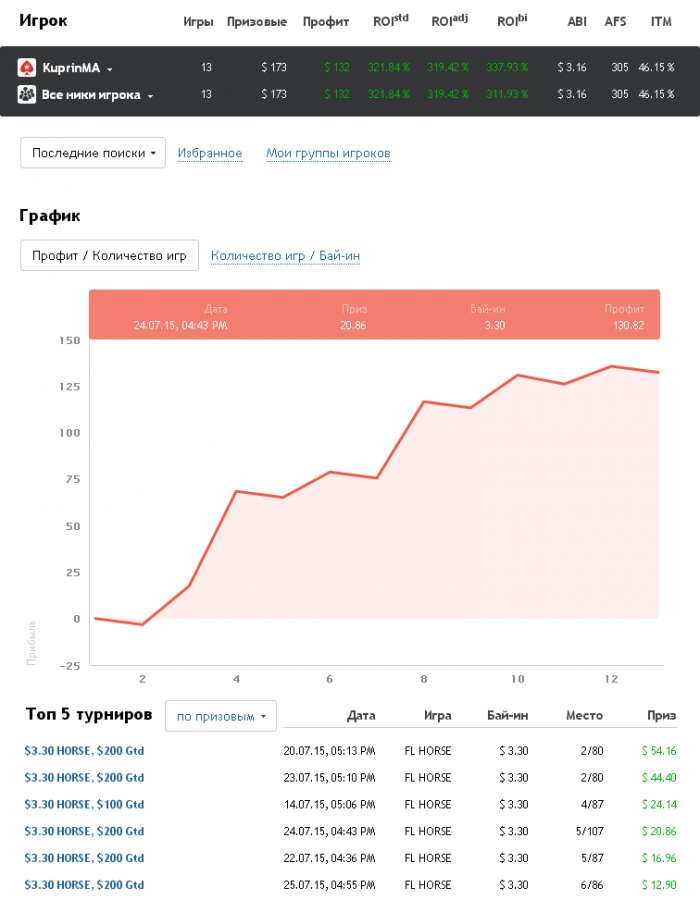
Task: Click the ROI std column header
Action: click(389, 20)
